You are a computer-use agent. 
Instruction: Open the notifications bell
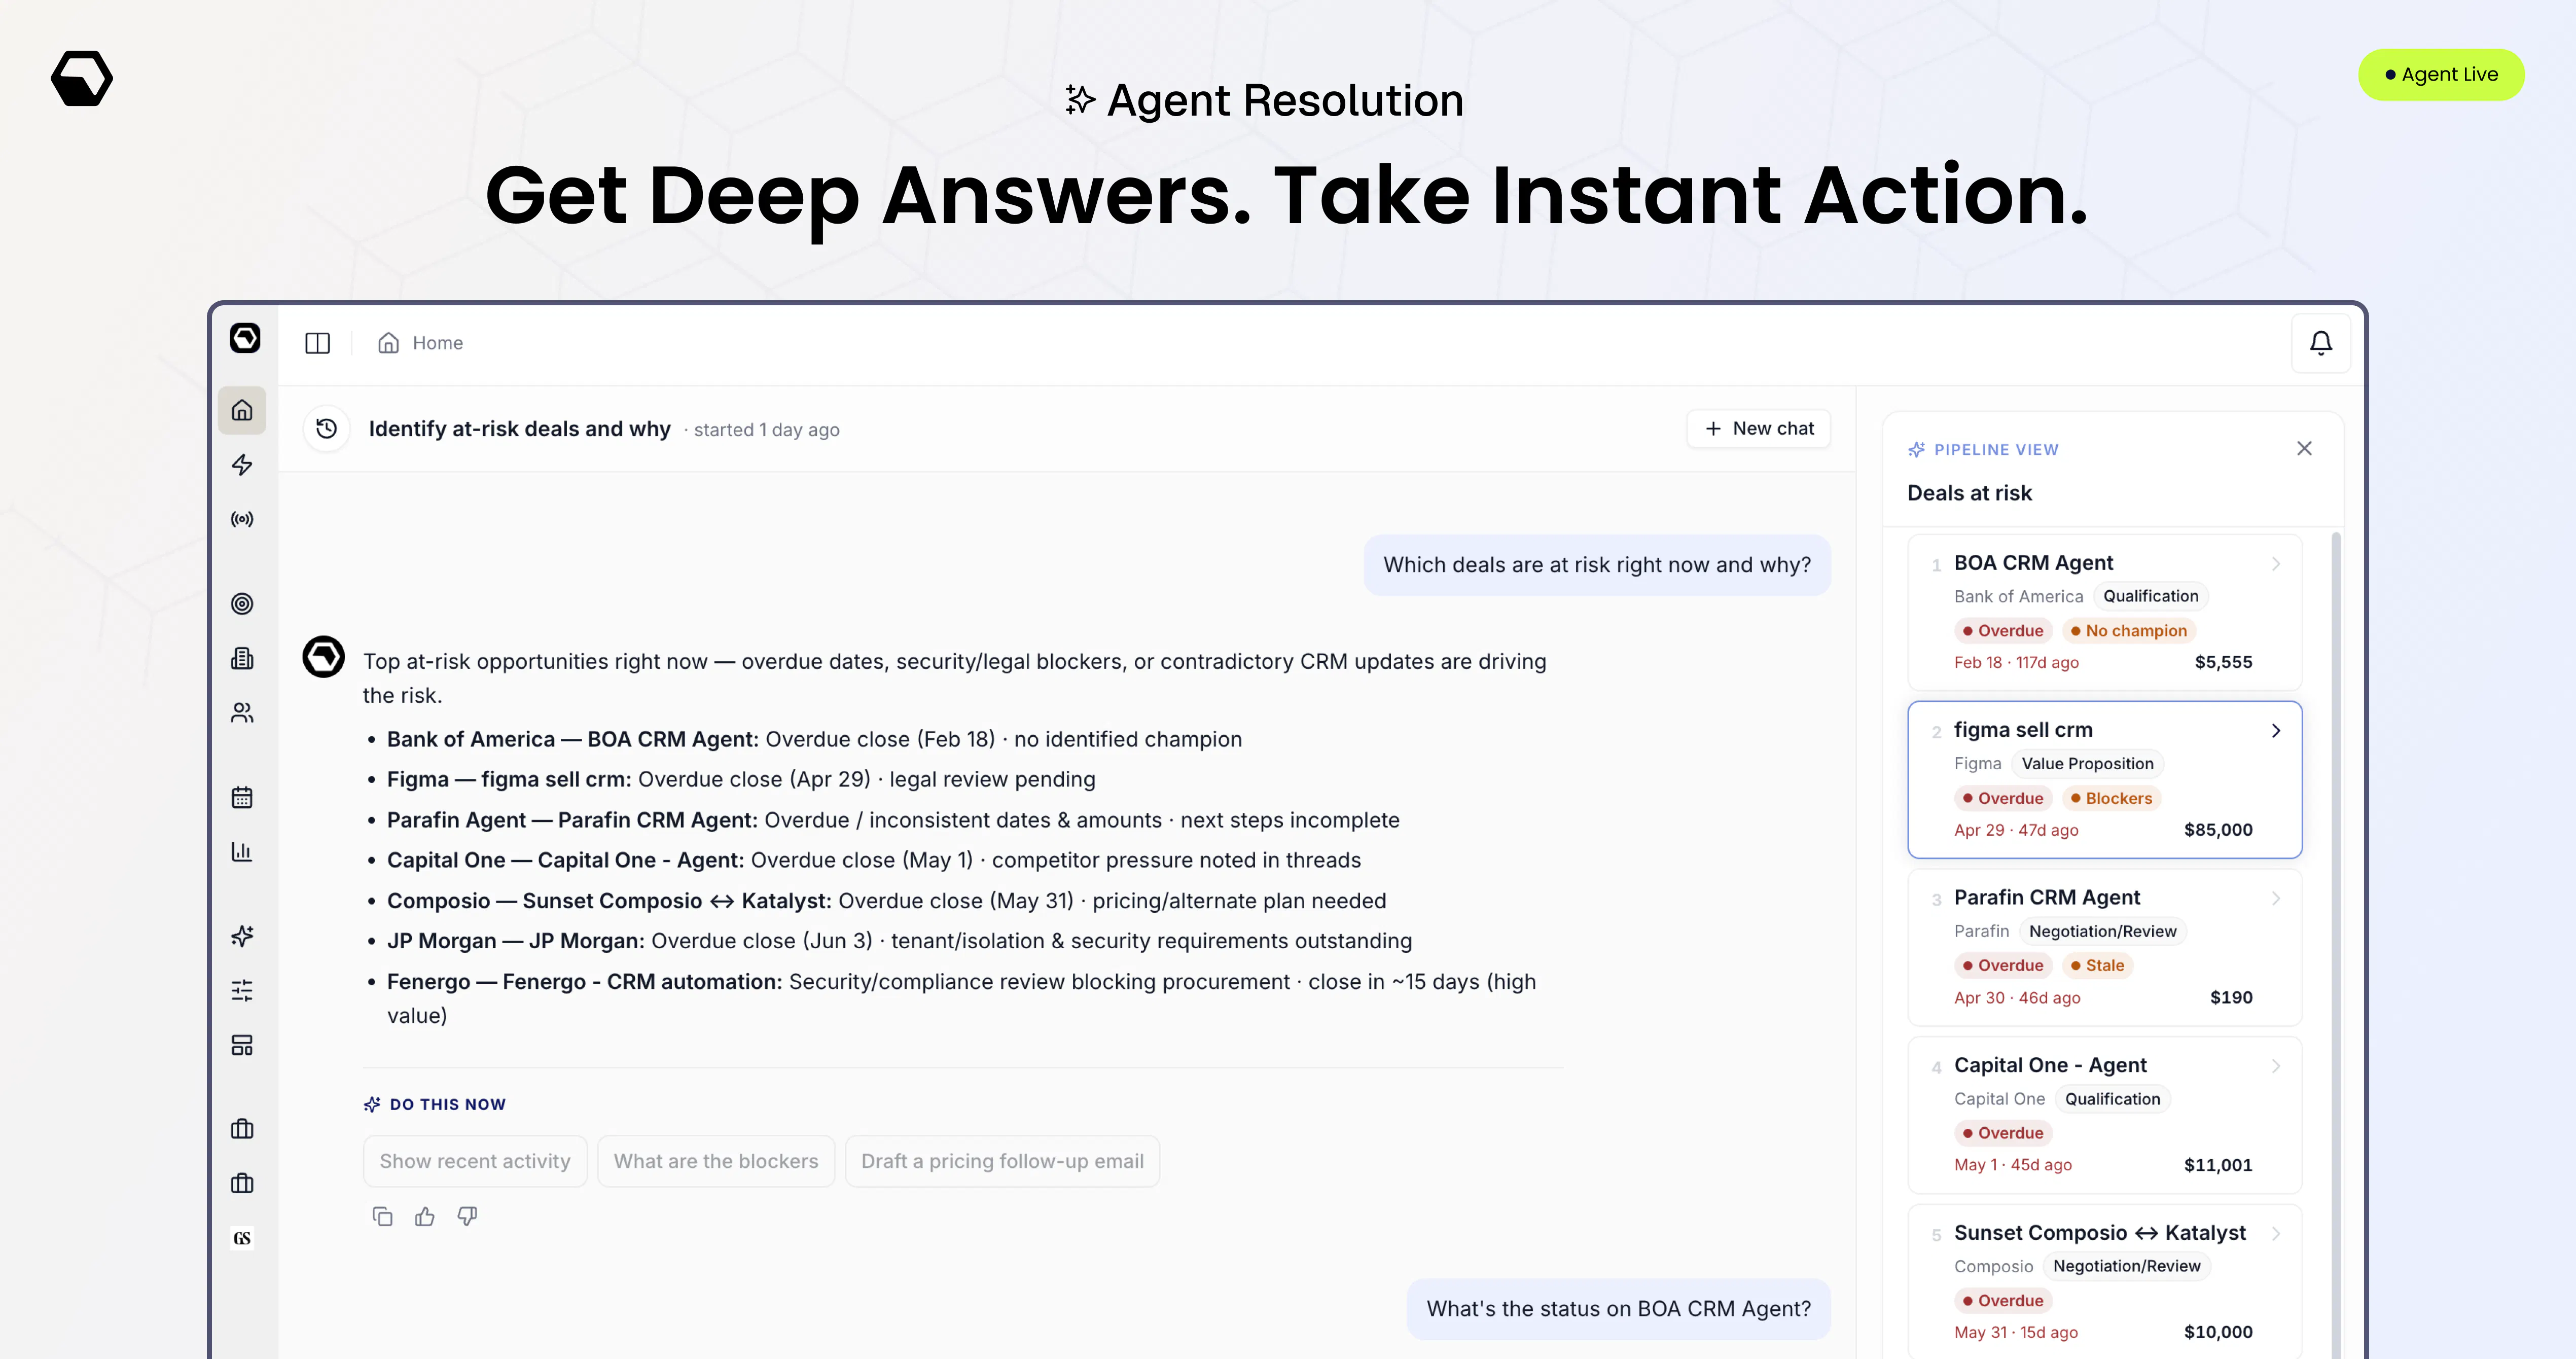point(2321,343)
